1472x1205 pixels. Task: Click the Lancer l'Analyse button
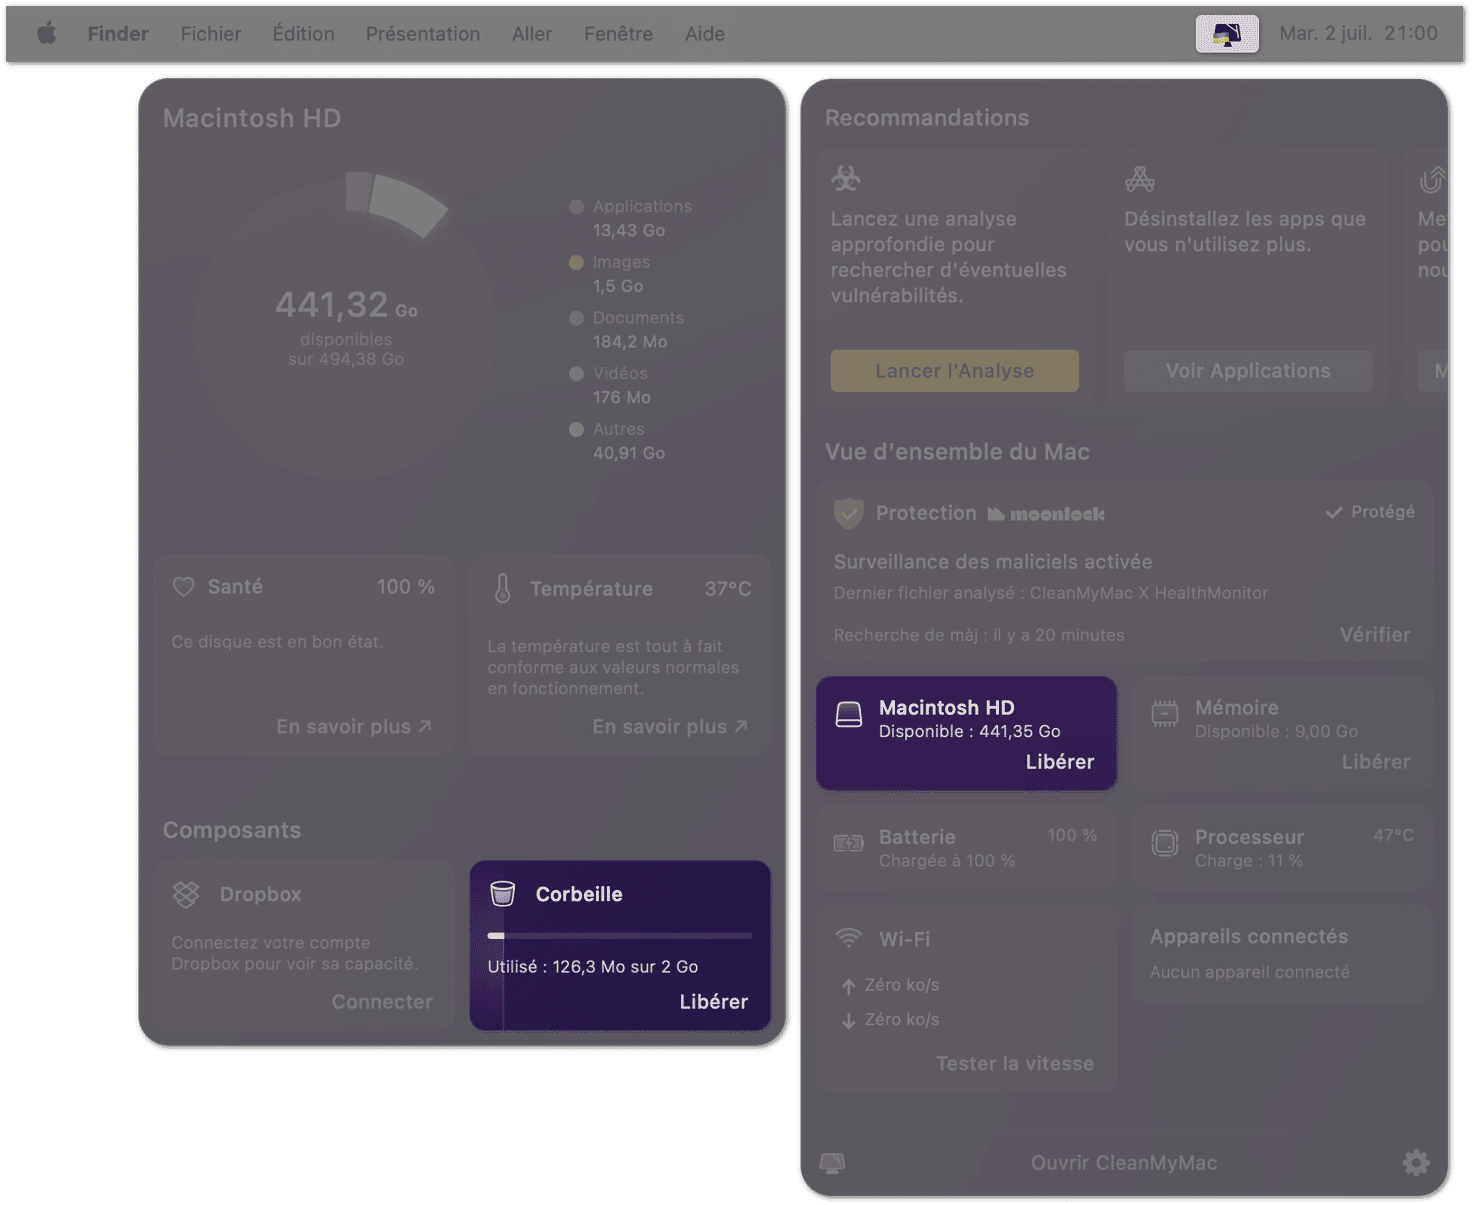tap(954, 371)
